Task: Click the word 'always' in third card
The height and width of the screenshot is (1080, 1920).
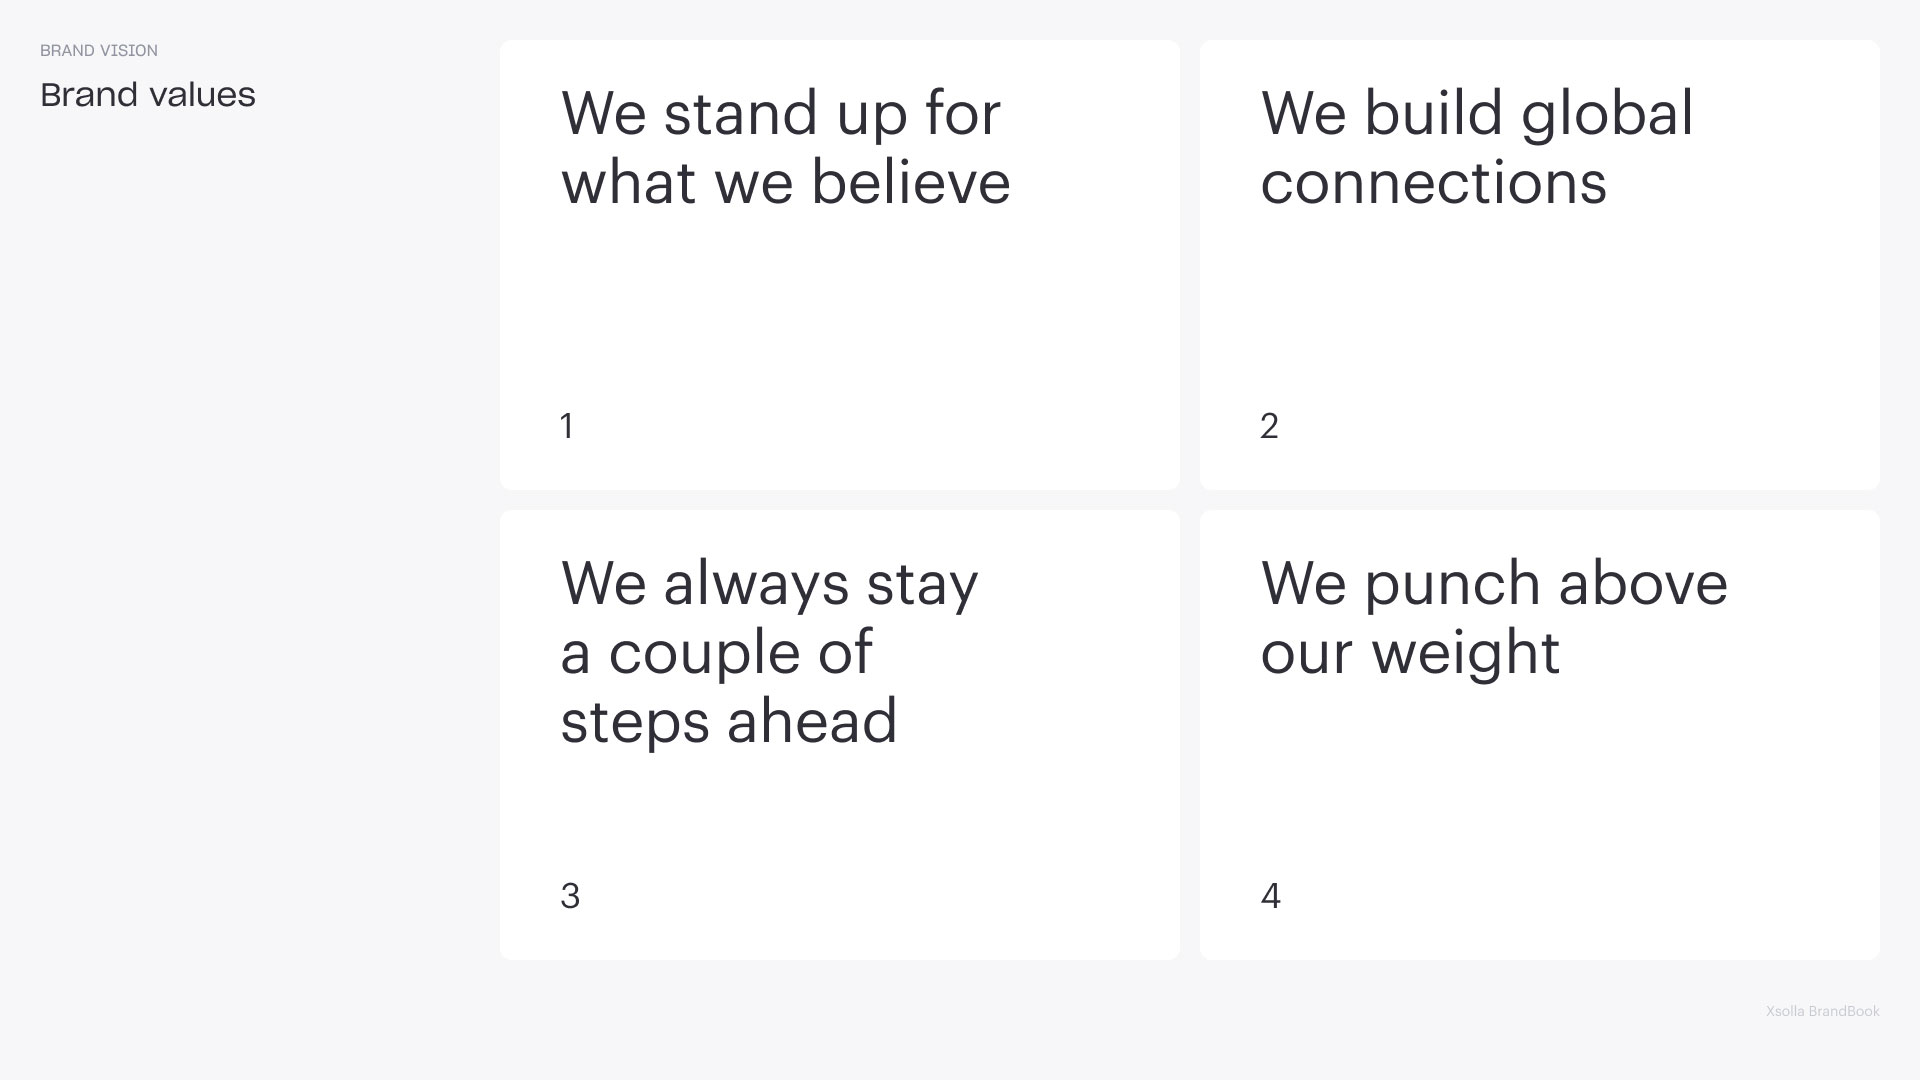Action: pos(756,584)
